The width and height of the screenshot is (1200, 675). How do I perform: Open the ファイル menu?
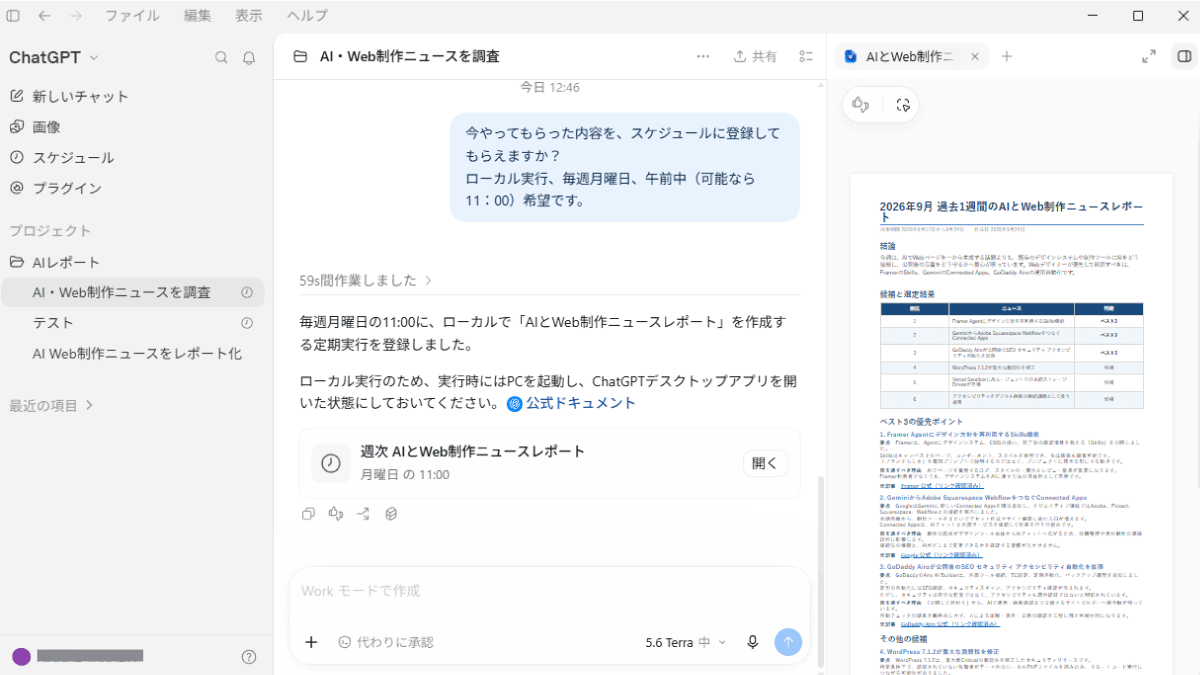132,16
